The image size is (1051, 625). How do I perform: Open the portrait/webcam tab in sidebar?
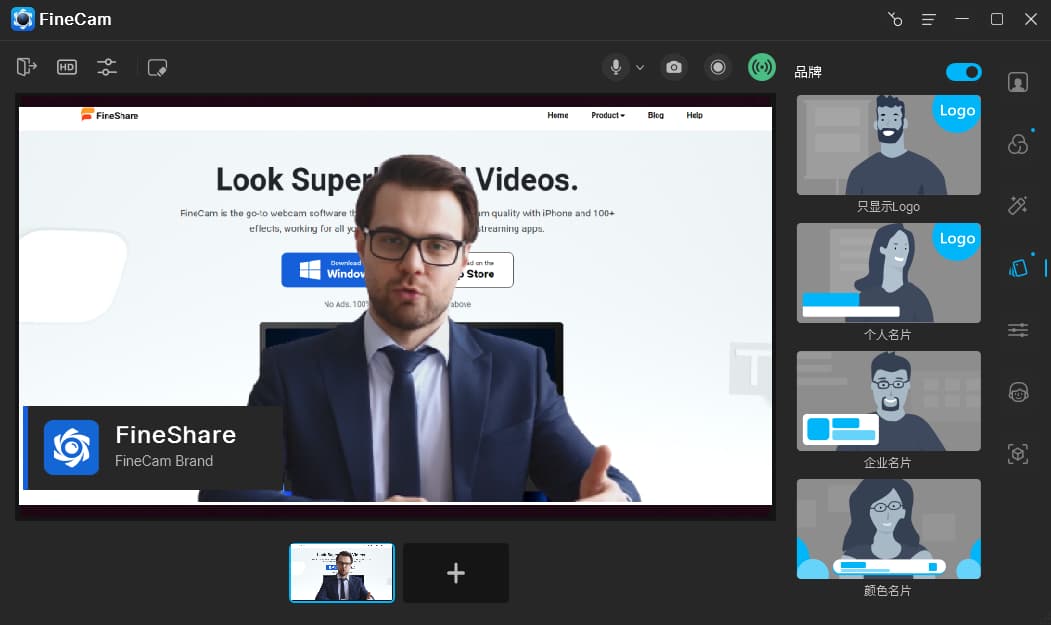1018,82
